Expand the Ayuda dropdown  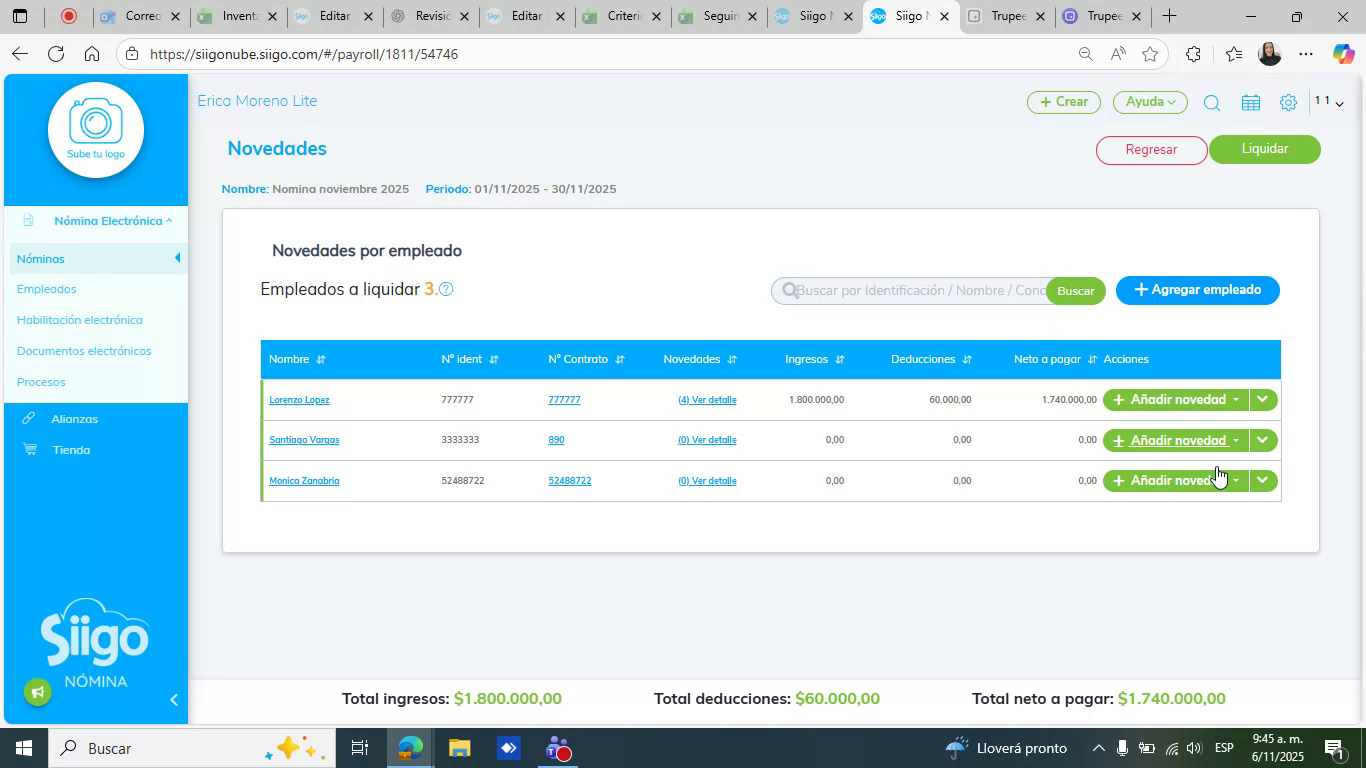1150,102
